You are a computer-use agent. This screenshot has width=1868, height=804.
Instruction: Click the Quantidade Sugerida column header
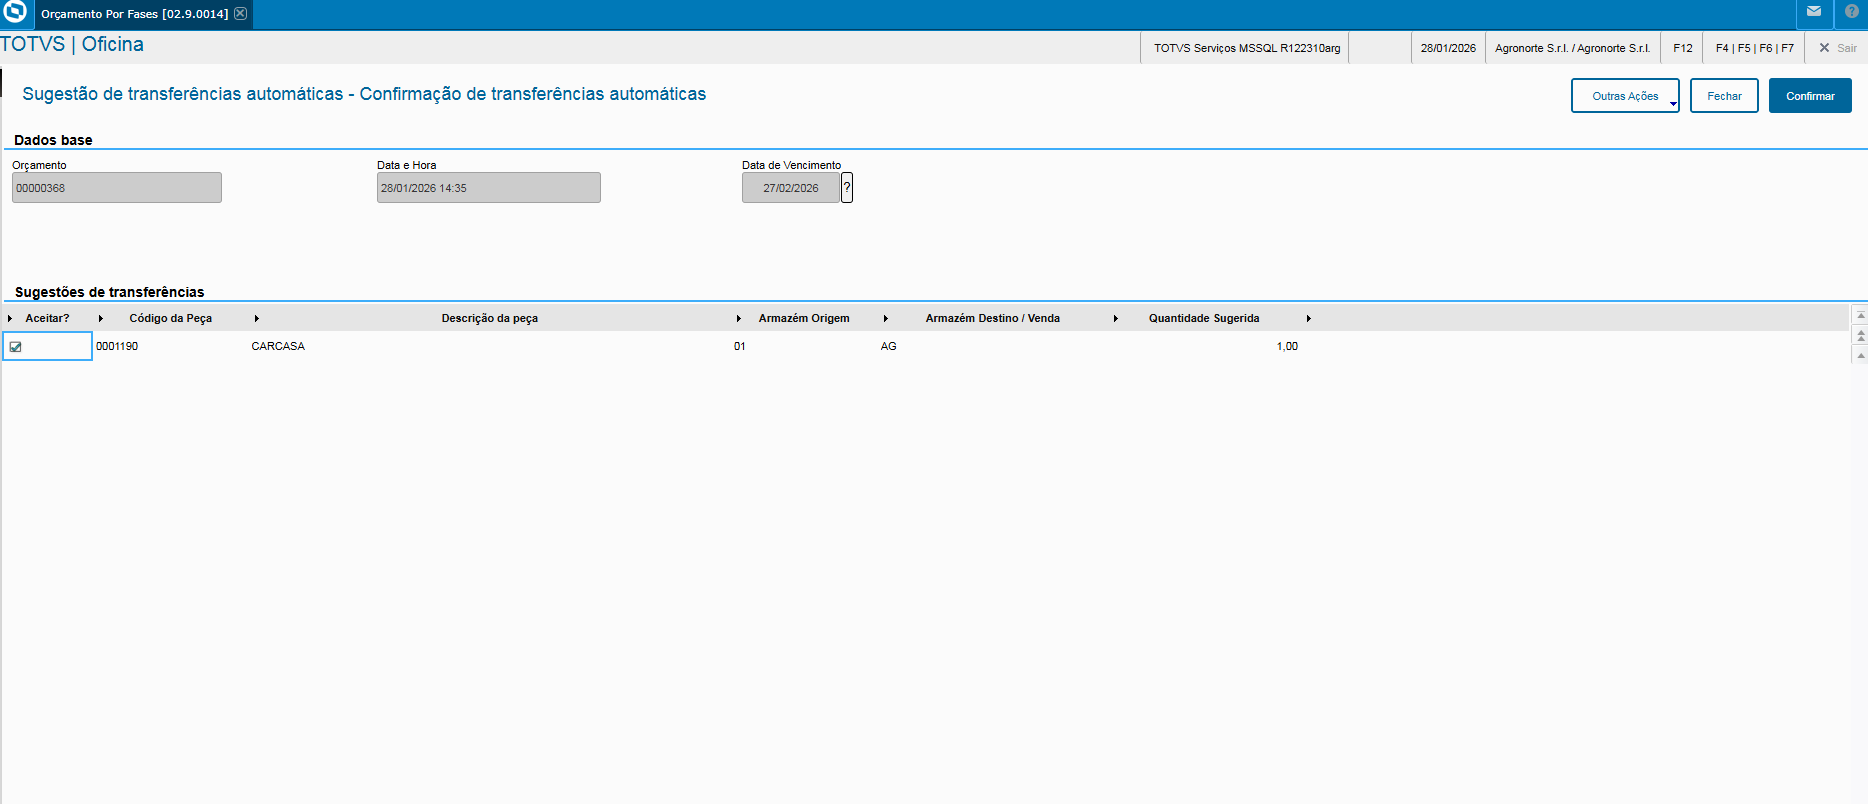pyautogui.click(x=1204, y=318)
